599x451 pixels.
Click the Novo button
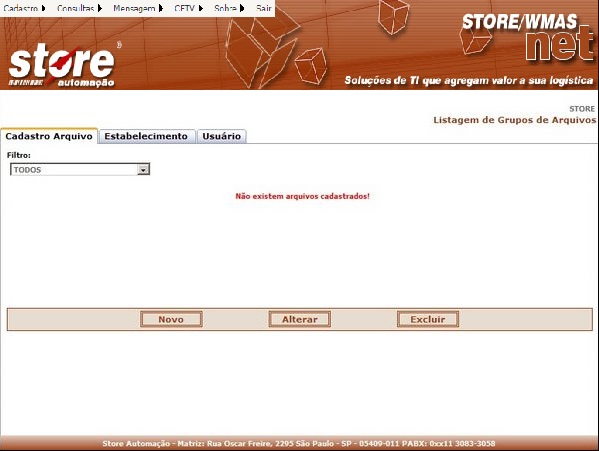coord(171,319)
